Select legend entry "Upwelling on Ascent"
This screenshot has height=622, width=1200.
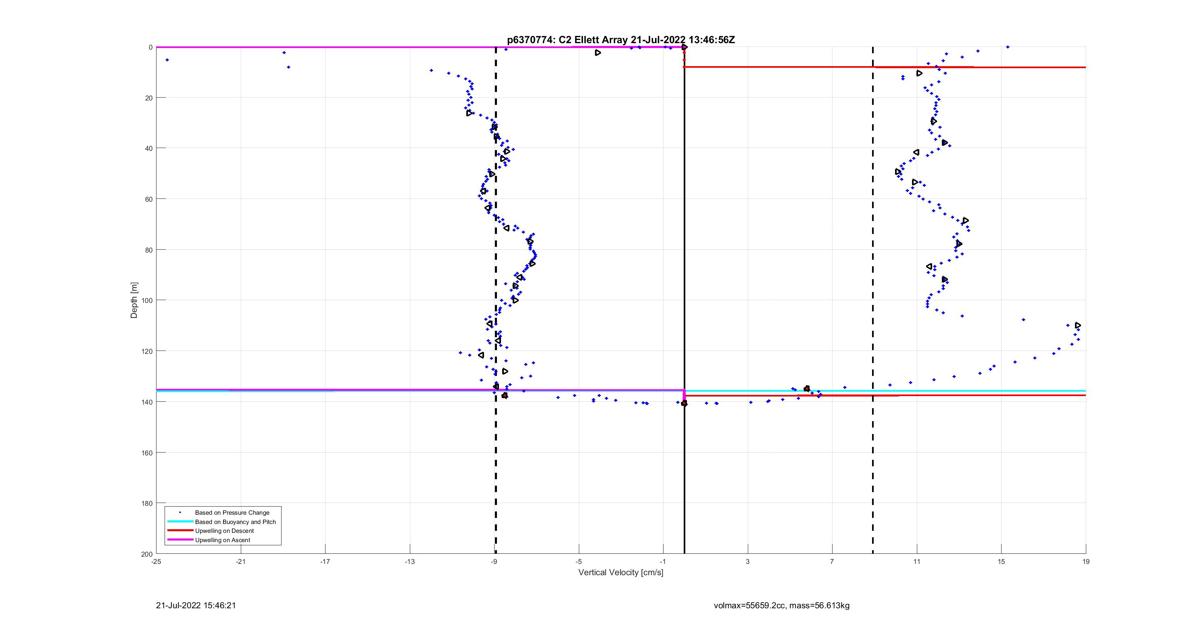coord(224,540)
